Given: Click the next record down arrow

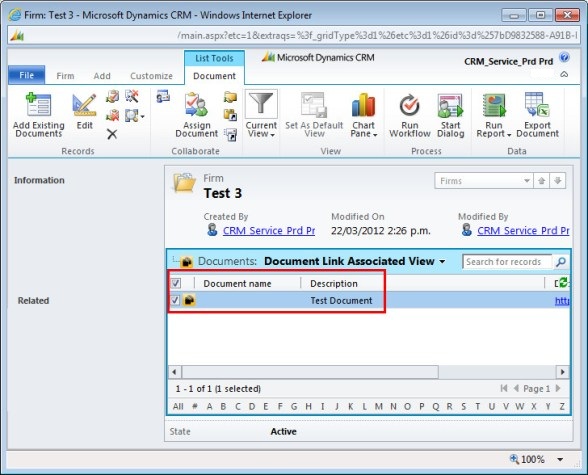Looking at the screenshot, I should pos(558,181).
